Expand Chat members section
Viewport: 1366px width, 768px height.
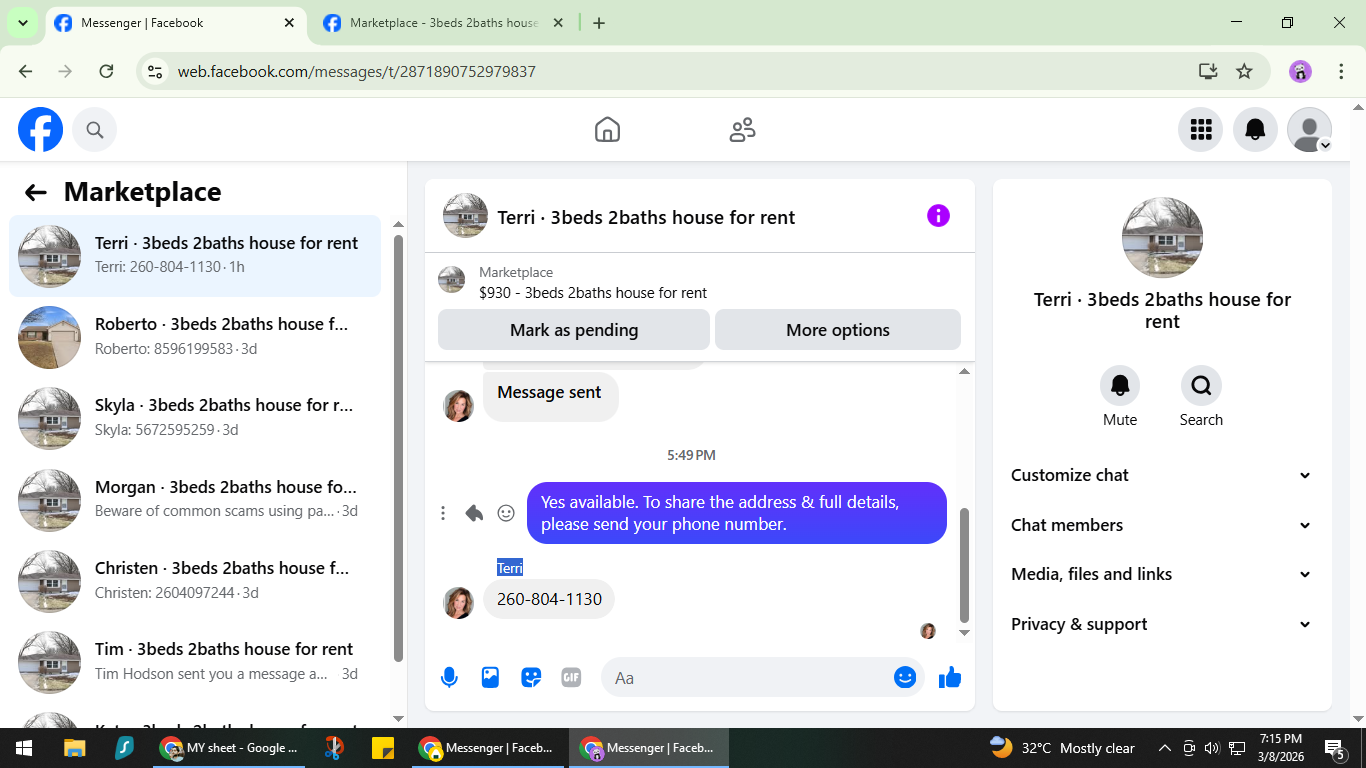[1161, 525]
